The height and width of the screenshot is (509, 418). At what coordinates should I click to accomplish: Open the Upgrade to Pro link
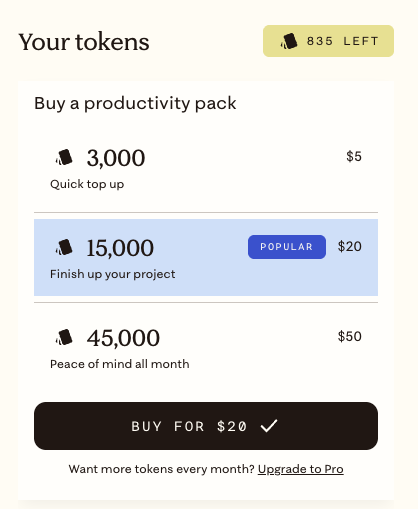click(300, 469)
